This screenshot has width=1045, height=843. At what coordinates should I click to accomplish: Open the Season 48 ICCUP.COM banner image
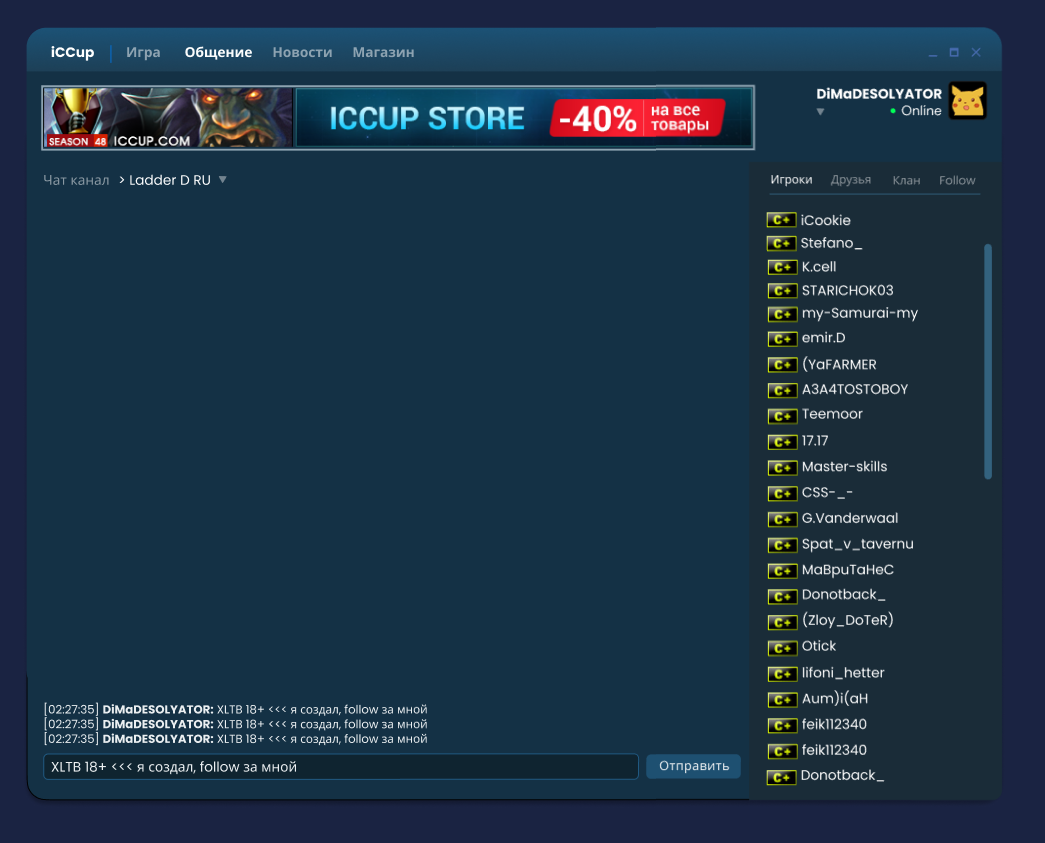coord(168,118)
